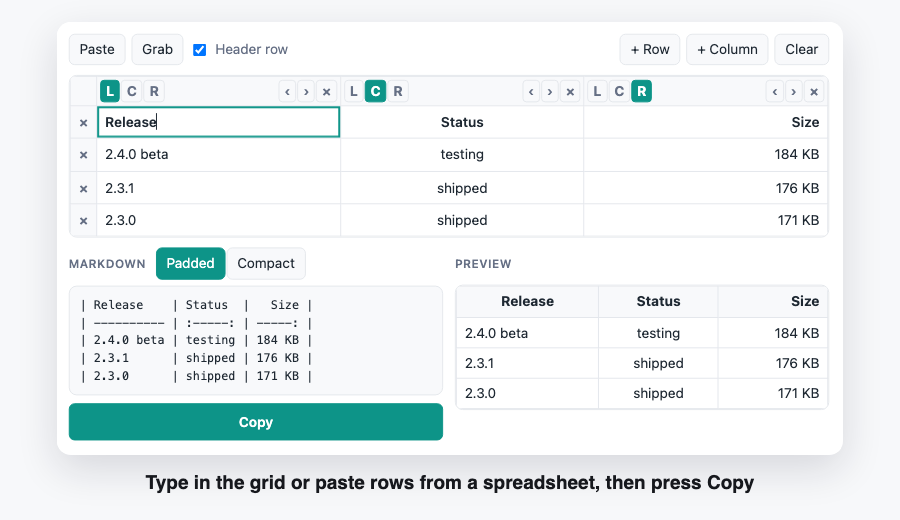
Task: Focus the Release header cell input
Action: pos(219,122)
